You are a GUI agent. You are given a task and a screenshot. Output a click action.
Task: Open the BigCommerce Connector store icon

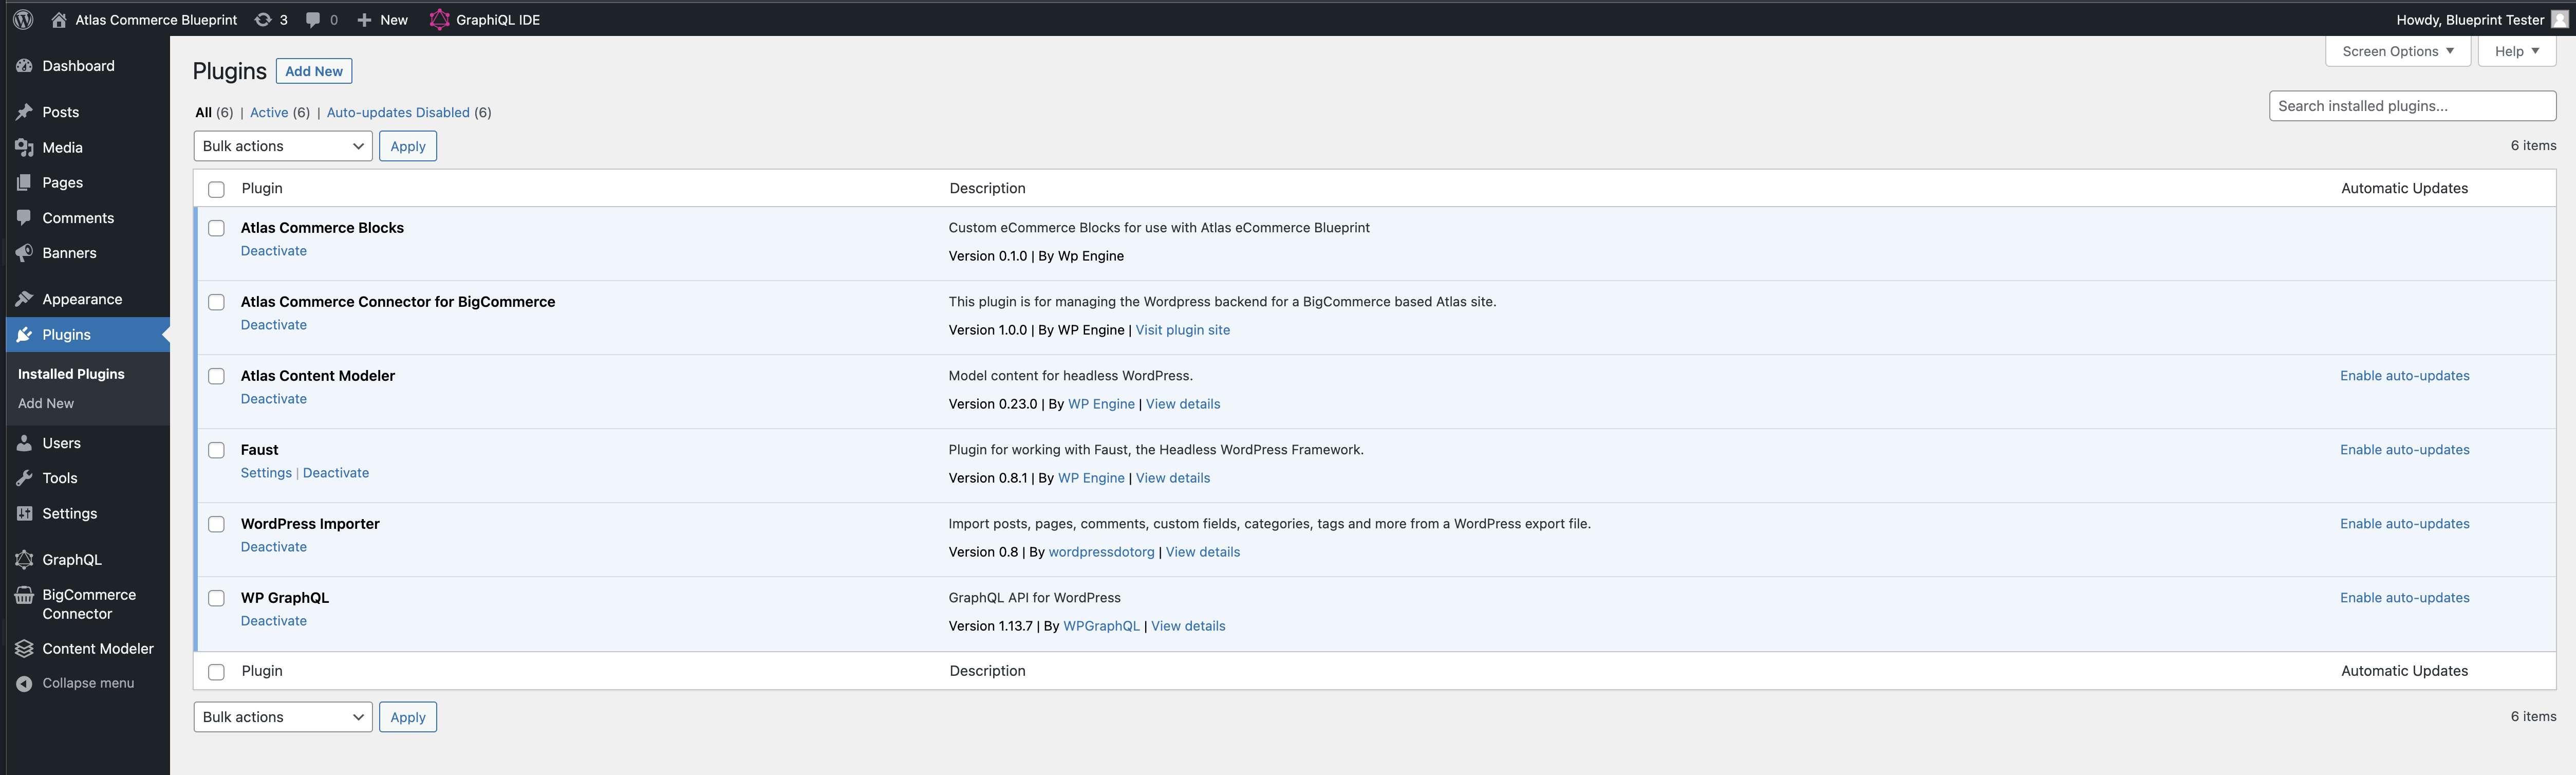tap(24, 596)
